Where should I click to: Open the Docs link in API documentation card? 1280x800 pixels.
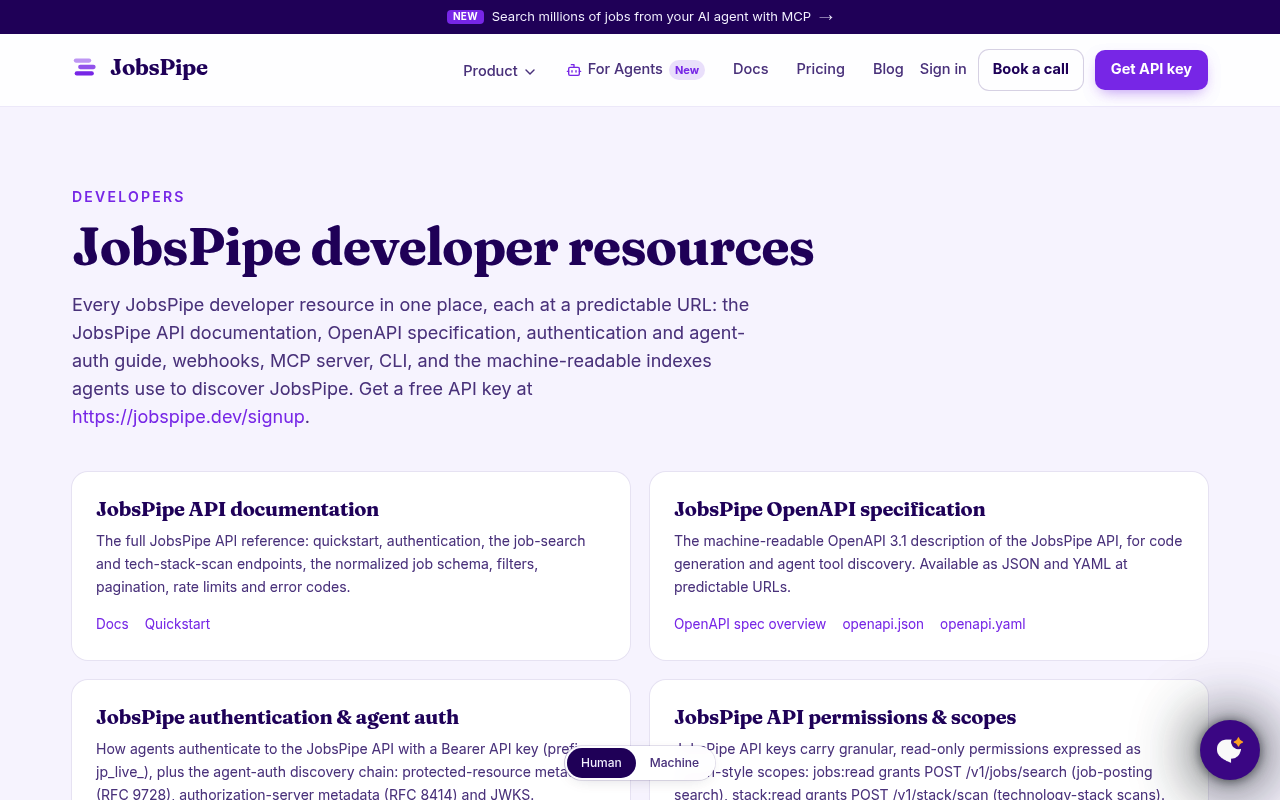(x=112, y=624)
